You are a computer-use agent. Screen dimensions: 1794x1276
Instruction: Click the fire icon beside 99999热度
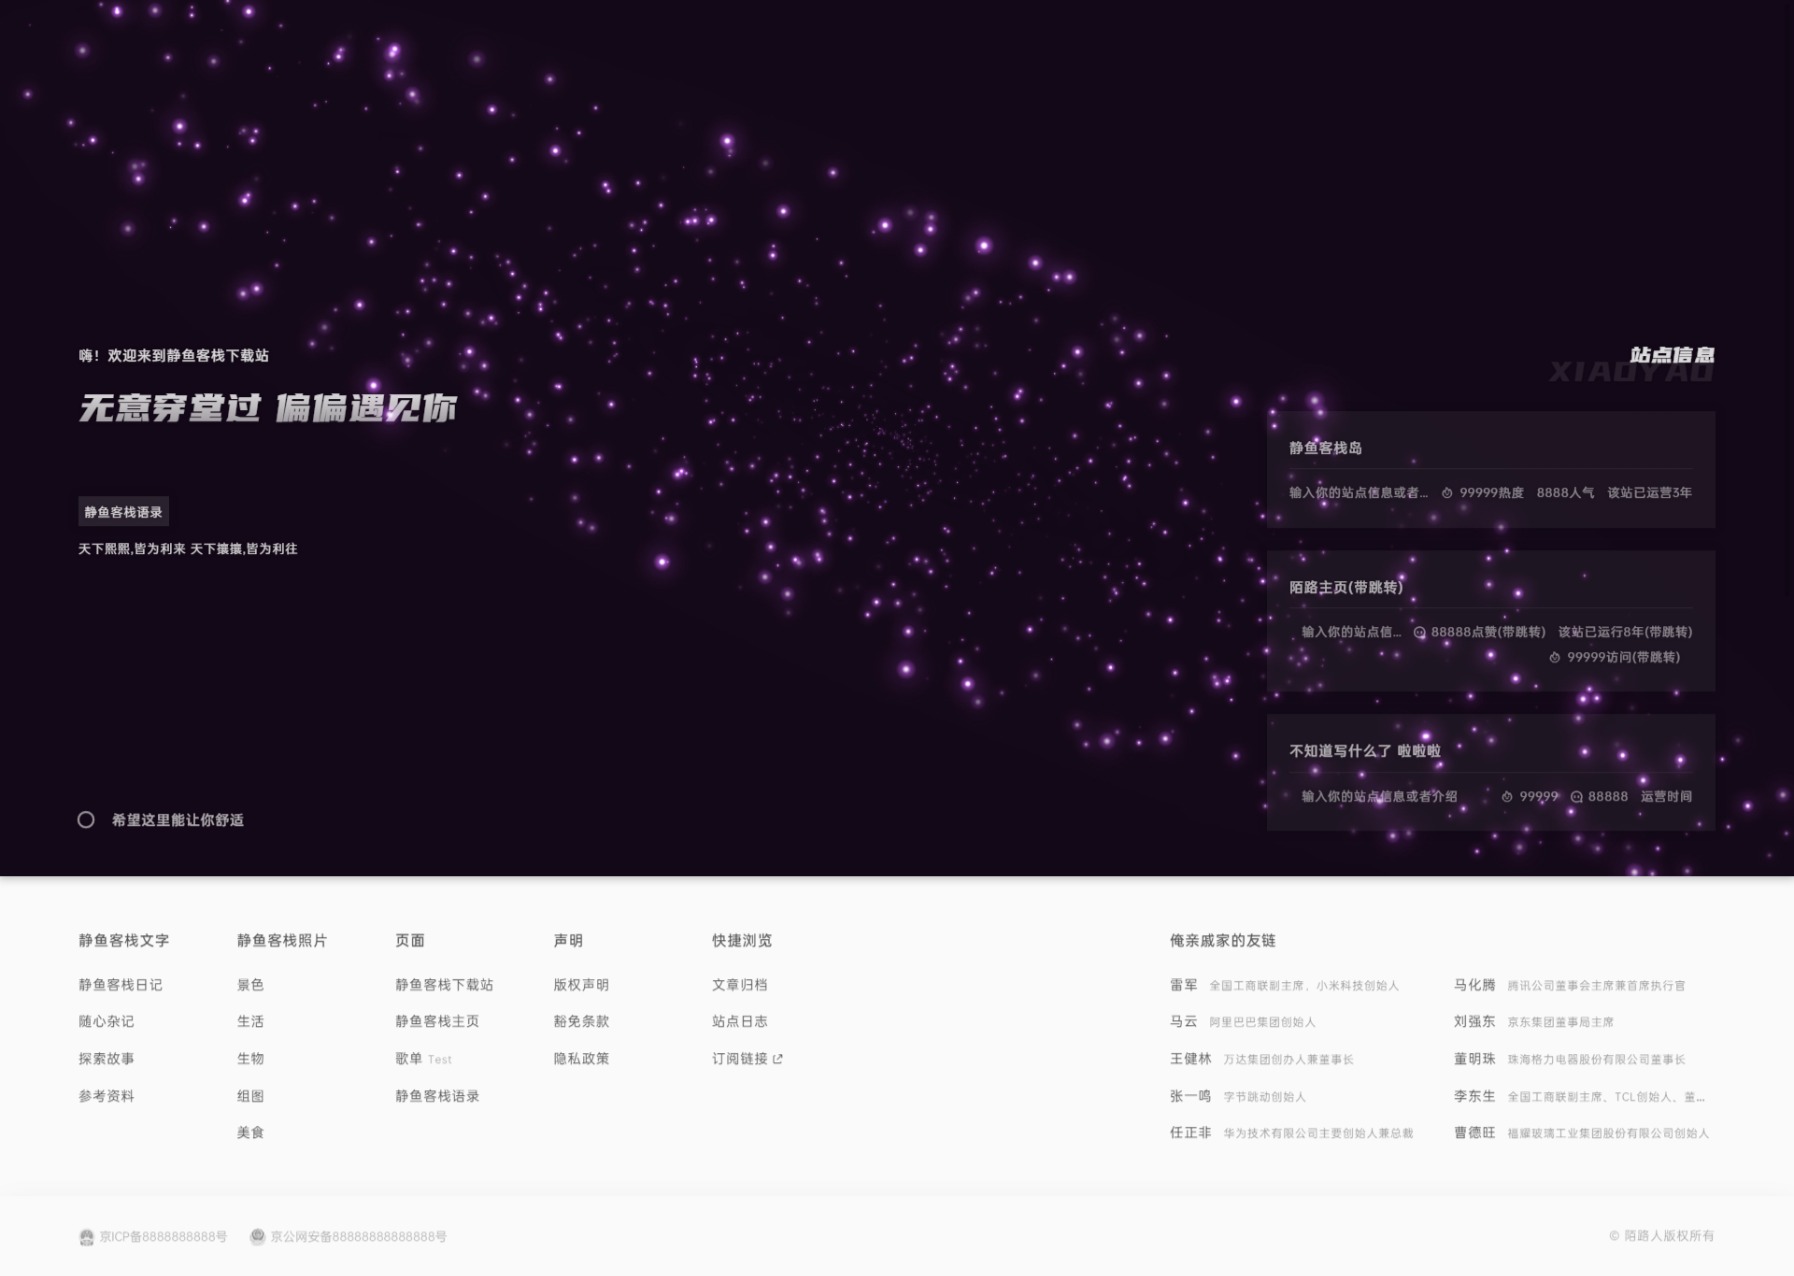pos(1447,493)
